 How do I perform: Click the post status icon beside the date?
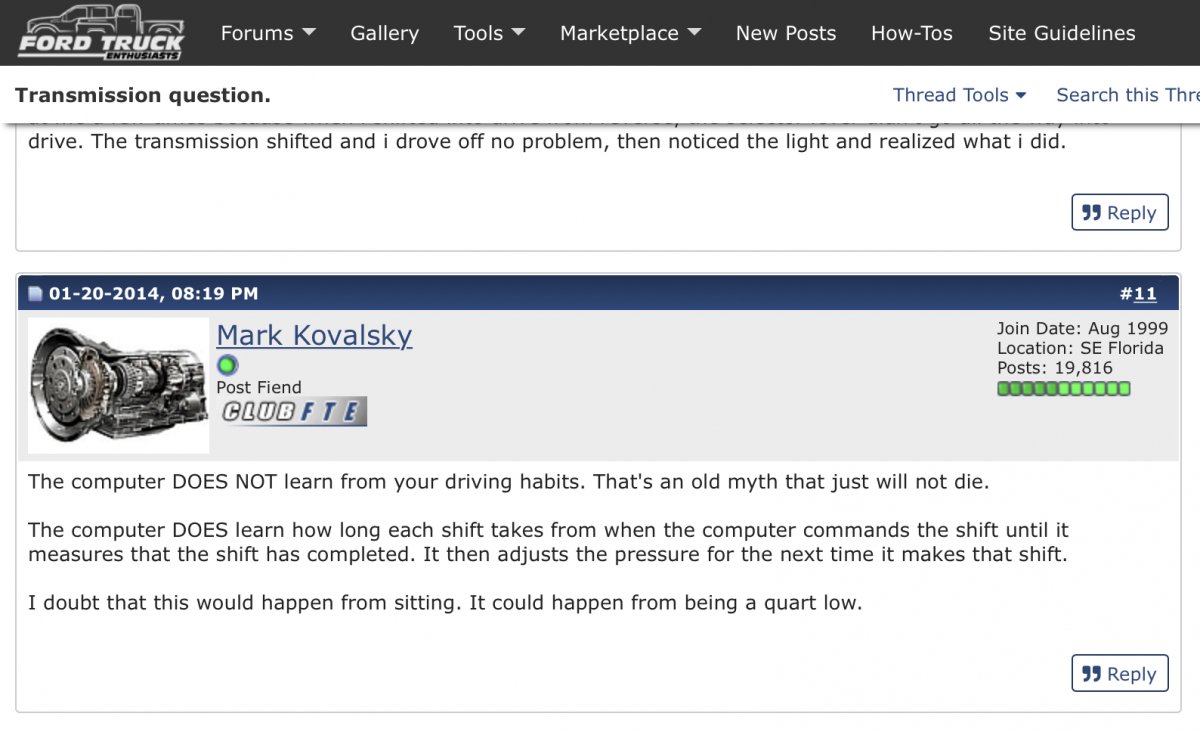coord(35,294)
